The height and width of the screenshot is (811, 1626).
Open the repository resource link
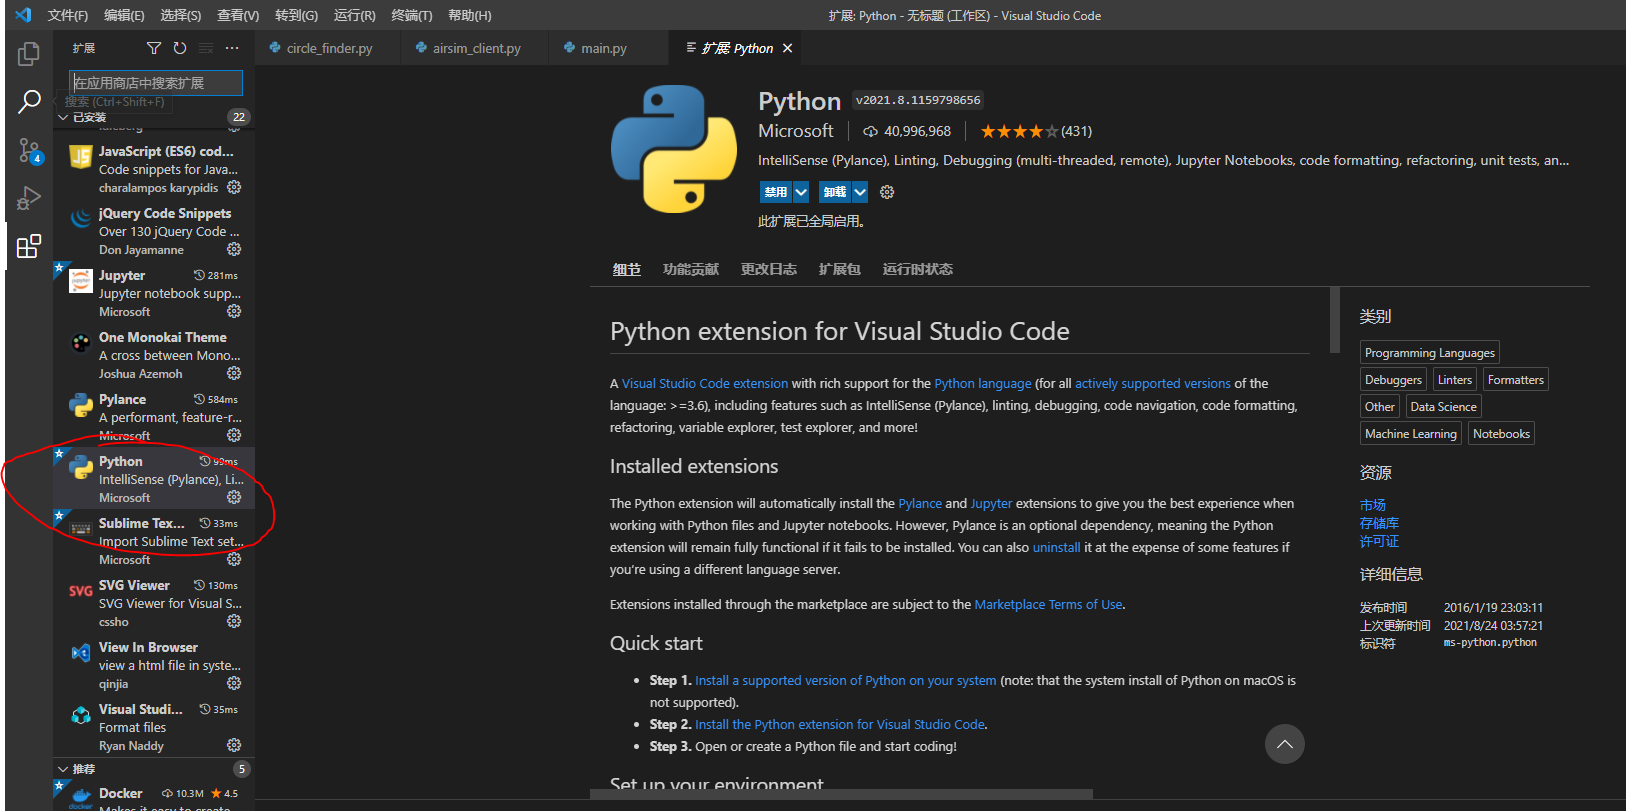pos(1379,523)
